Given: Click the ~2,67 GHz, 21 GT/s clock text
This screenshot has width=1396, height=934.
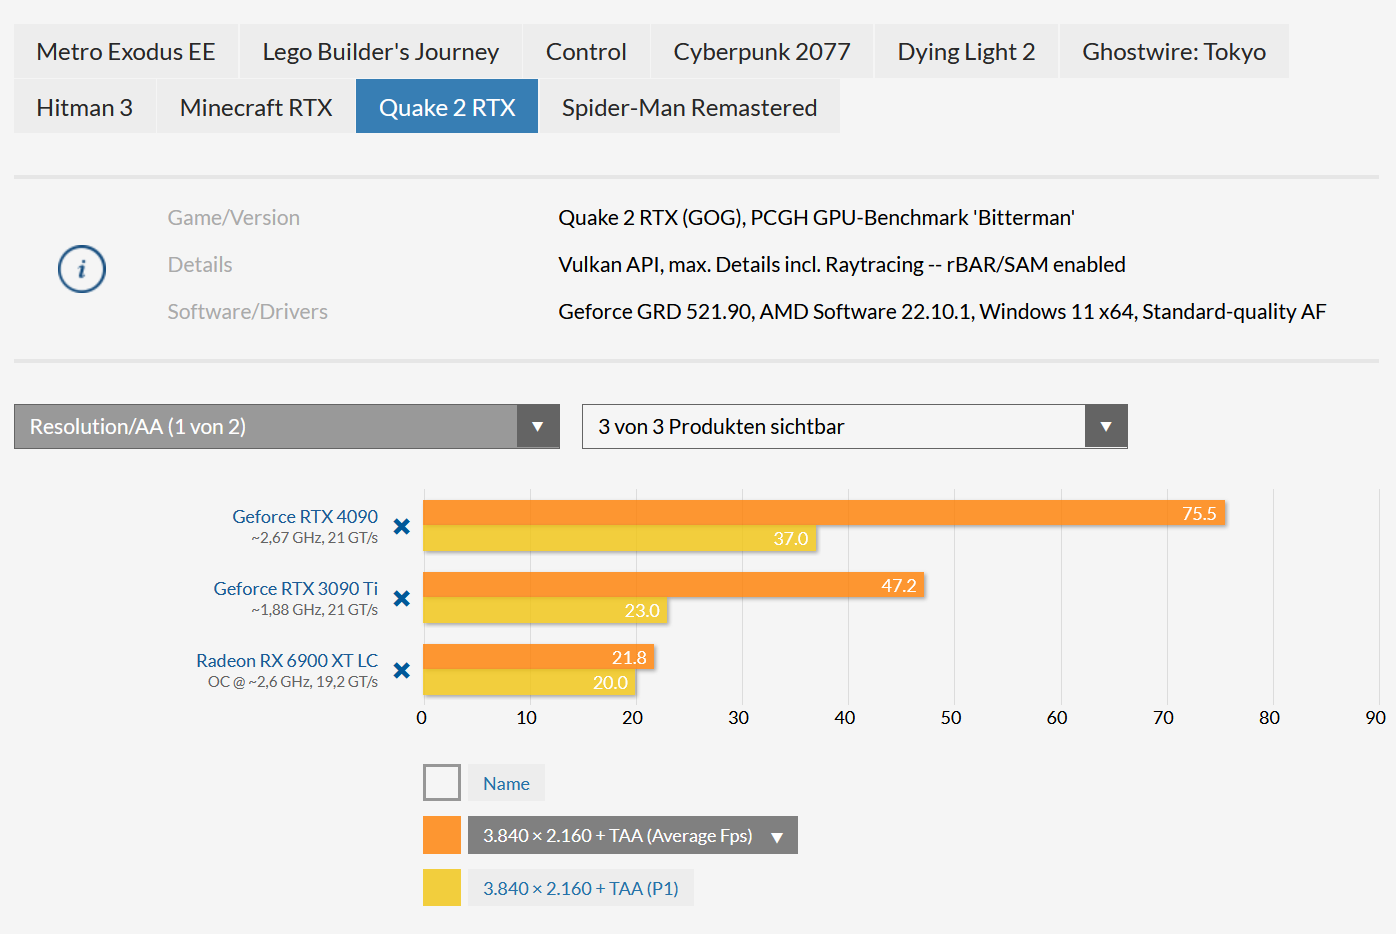Looking at the screenshot, I should (315, 538).
